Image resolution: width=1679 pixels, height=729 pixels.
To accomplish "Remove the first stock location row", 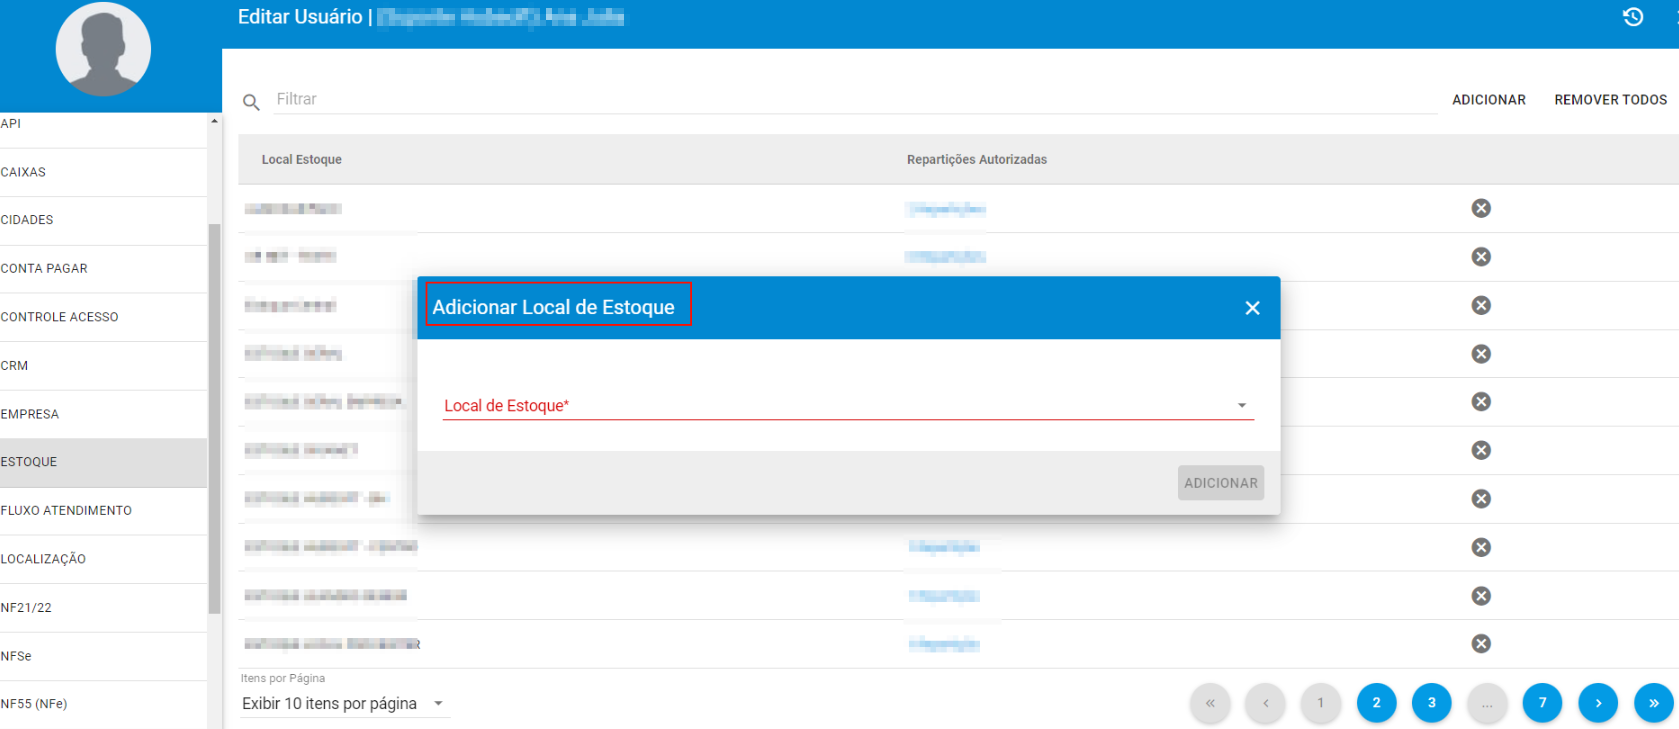I will point(1481,208).
